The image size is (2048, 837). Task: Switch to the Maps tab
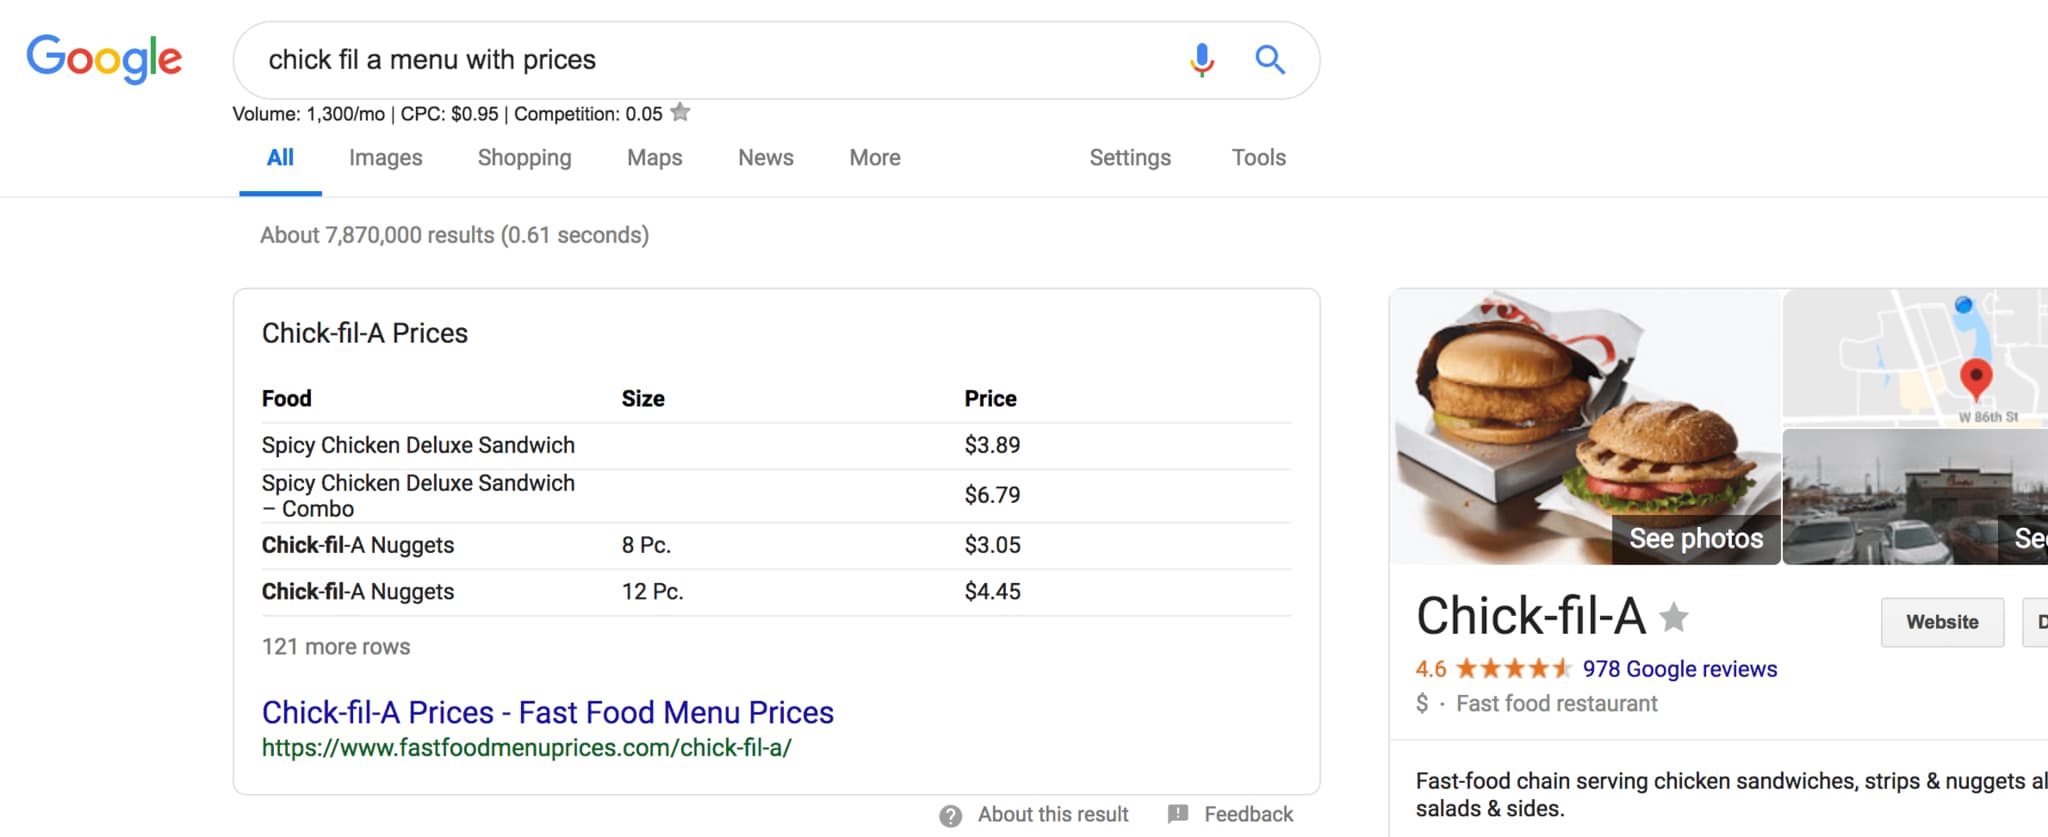654,158
